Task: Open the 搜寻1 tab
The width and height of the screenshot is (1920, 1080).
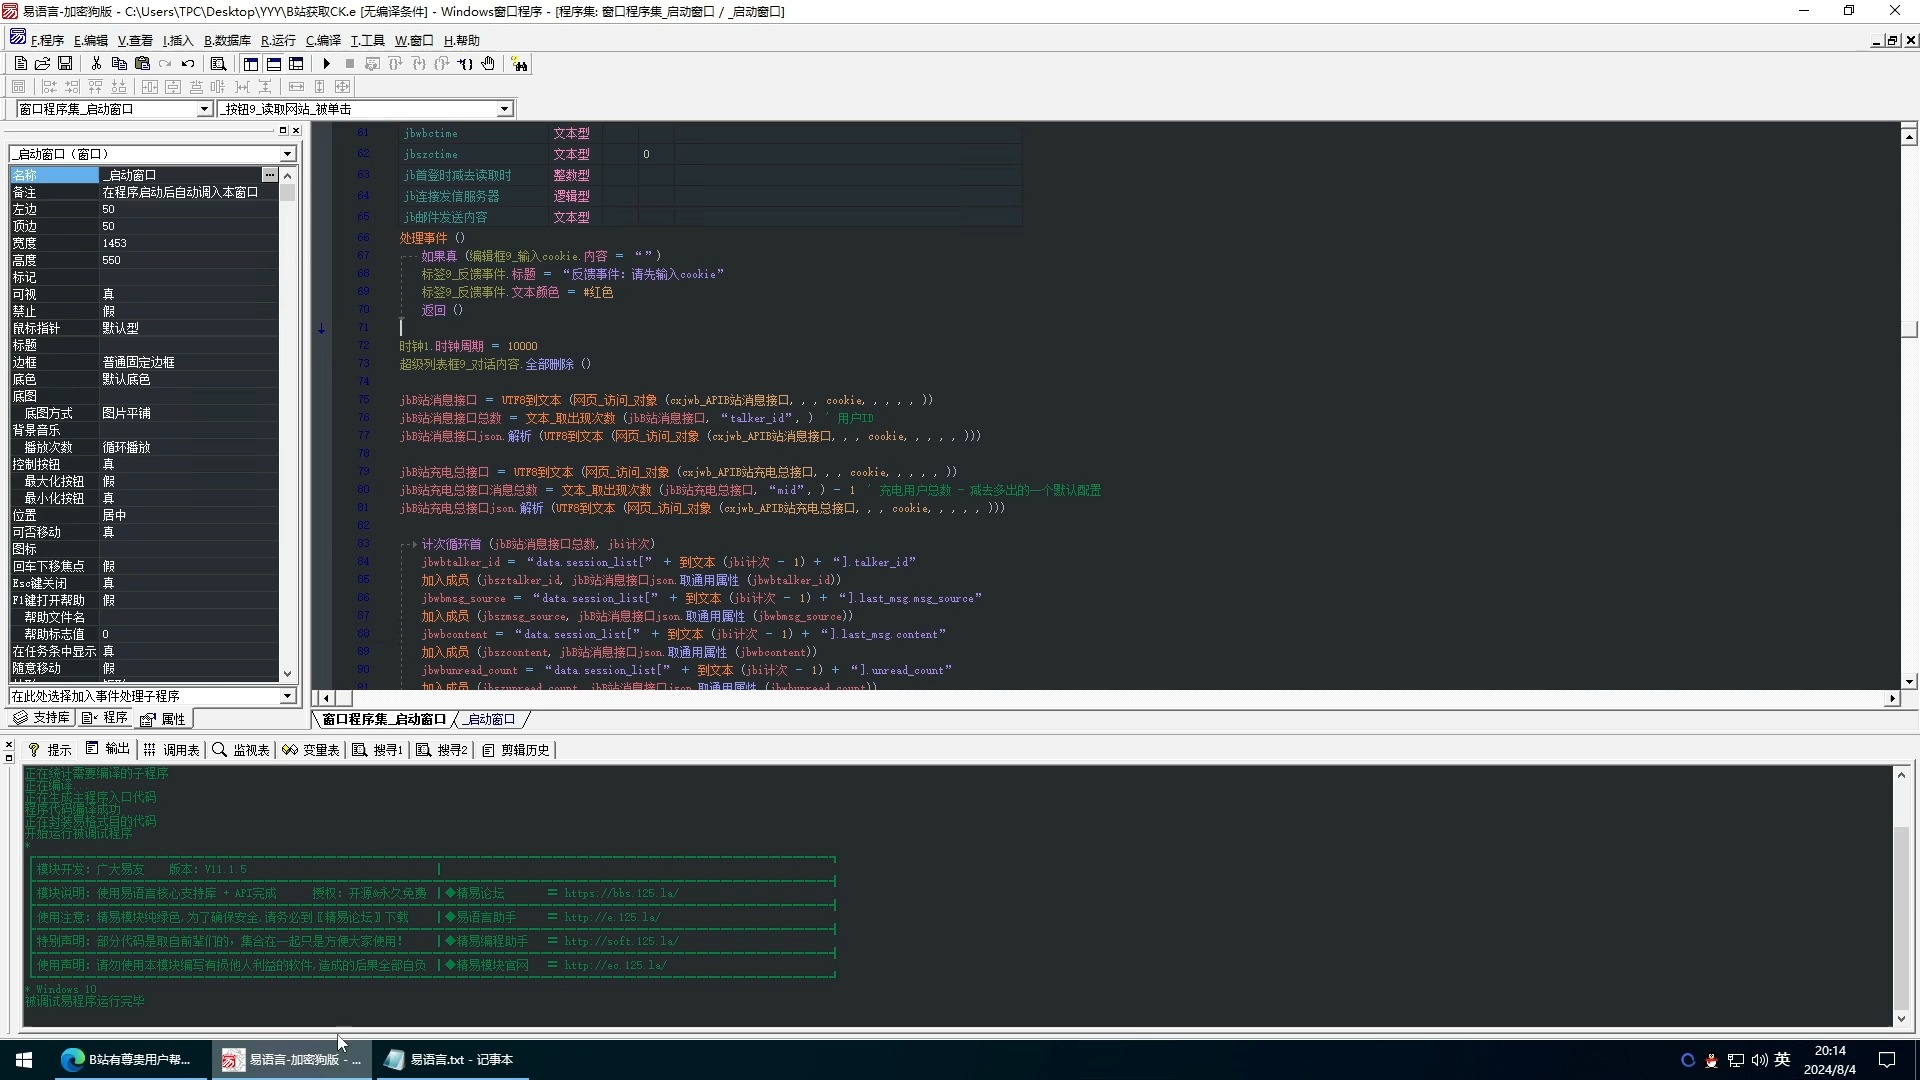Action: (378, 749)
